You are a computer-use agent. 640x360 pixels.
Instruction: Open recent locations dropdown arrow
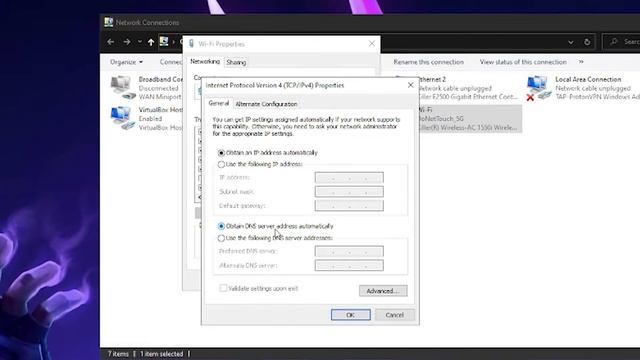click(x=140, y=42)
